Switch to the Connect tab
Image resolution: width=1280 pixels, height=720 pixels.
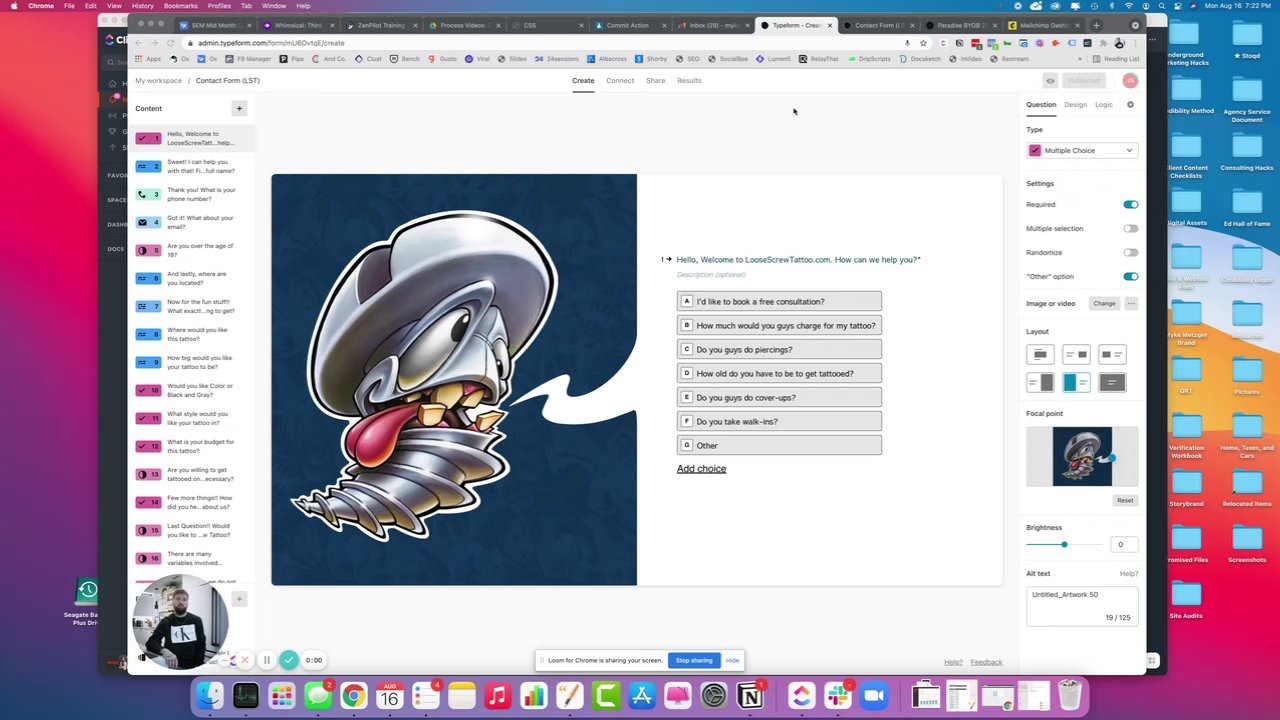point(620,80)
